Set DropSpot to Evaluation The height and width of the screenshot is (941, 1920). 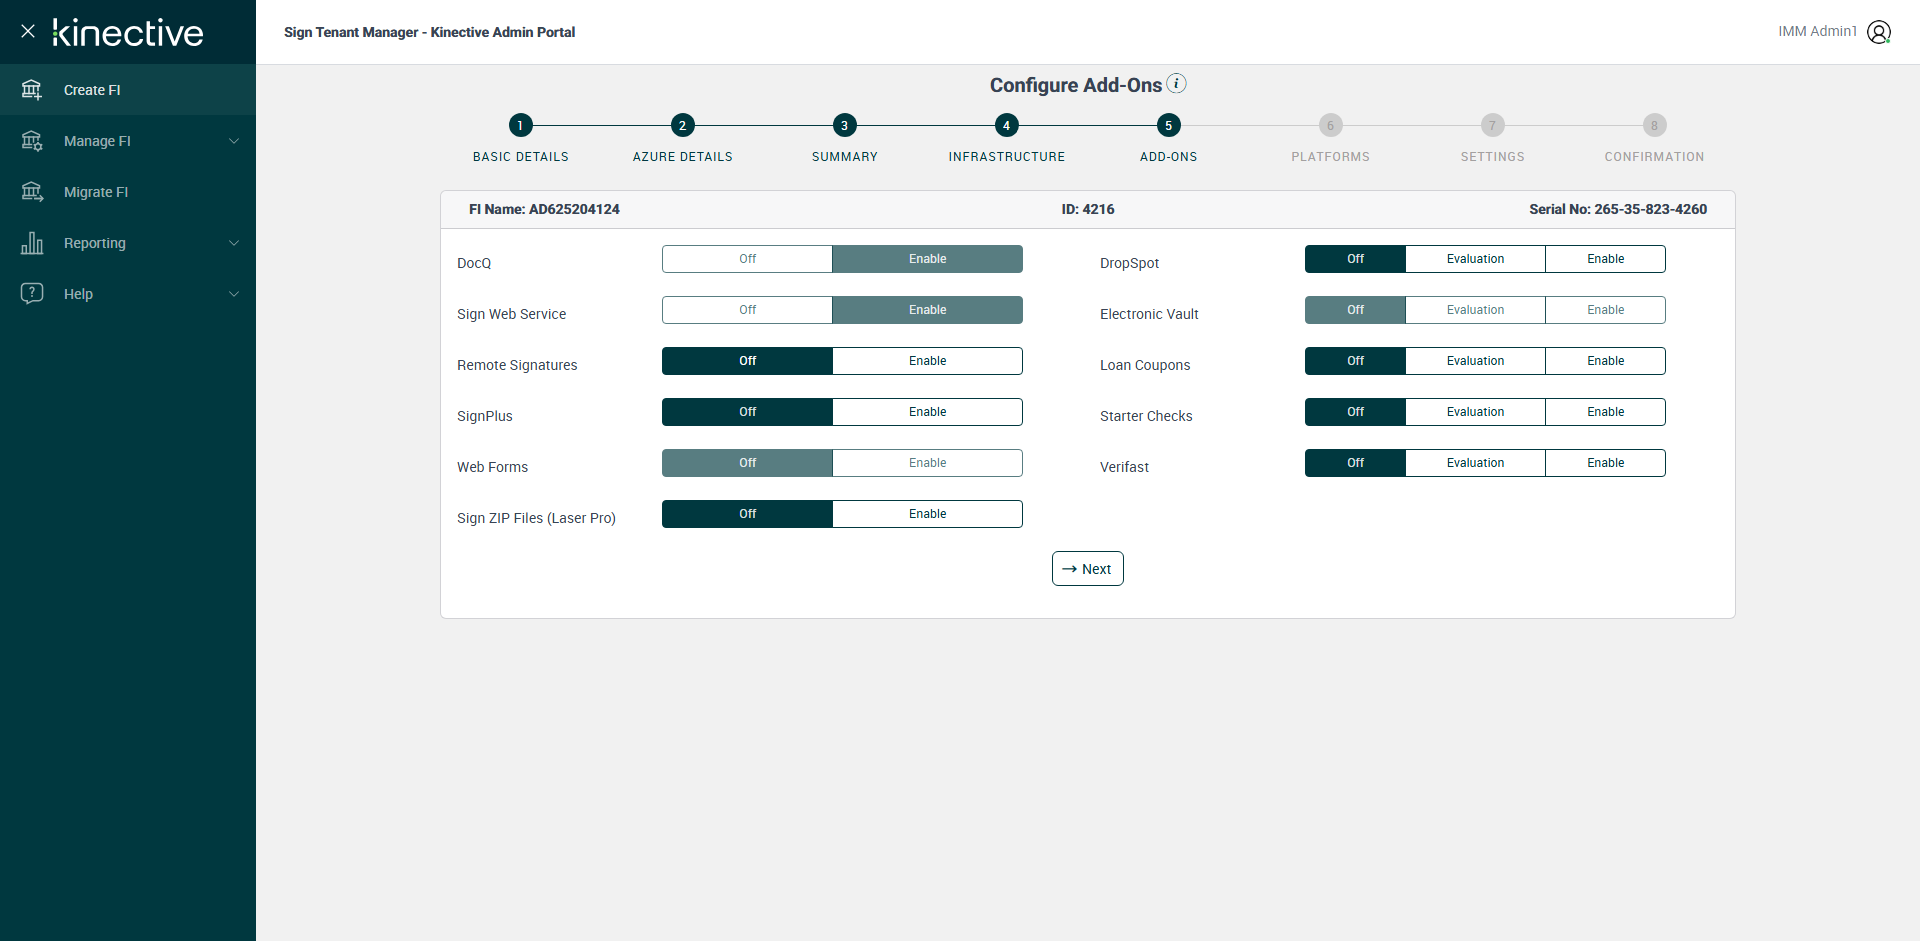tap(1475, 259)
